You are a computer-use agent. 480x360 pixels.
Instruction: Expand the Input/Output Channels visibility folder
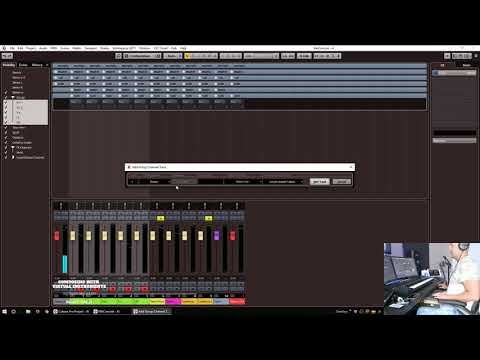[13, 157]
